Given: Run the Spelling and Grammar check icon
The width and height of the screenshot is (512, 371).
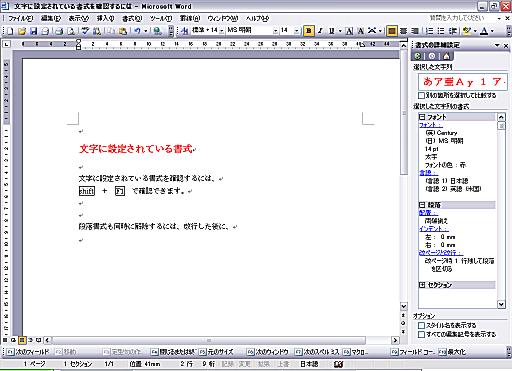Looking at the screenshot, I should [86, 31].
